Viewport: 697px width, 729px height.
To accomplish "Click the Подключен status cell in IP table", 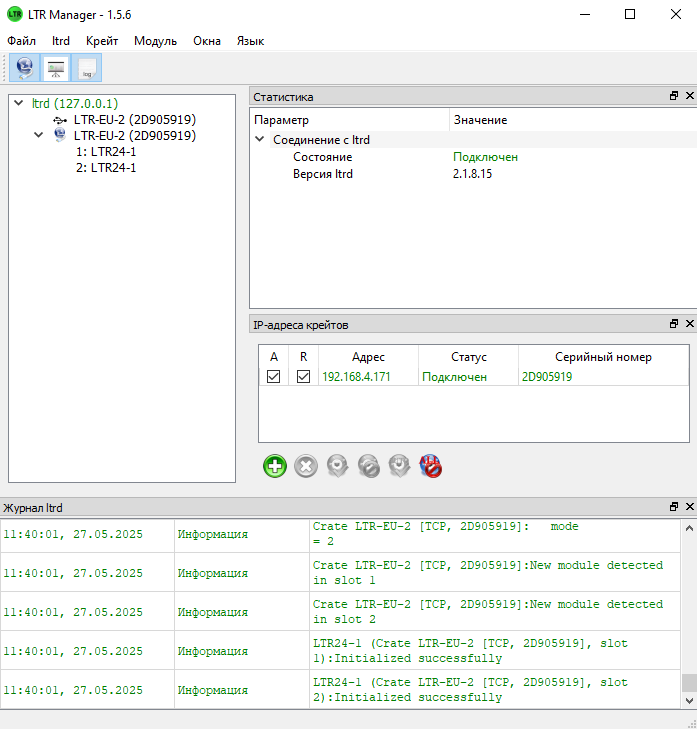I will click(468, 377).
